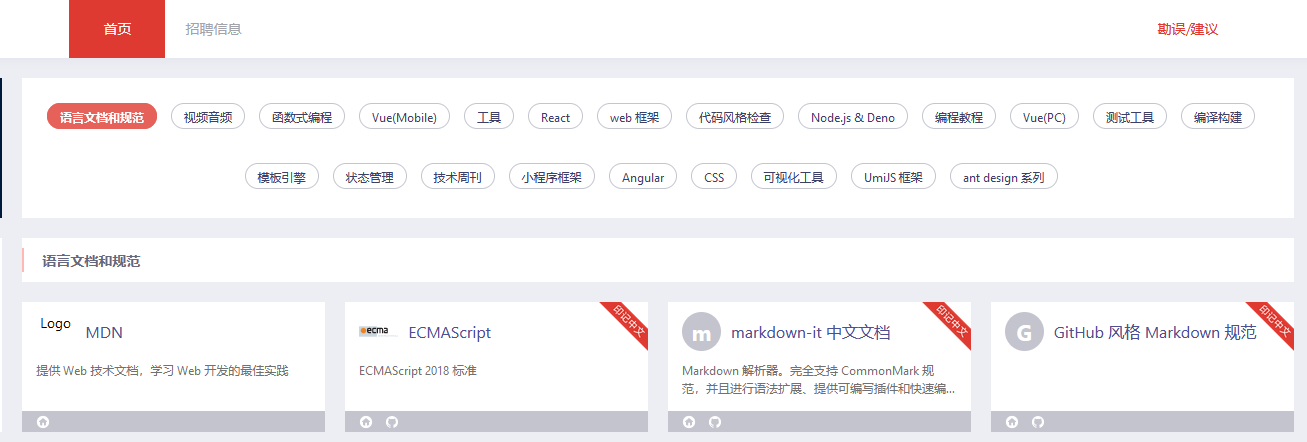The width and height of the screenshot is (1307, 442).
Task: Select the 代码风格检查 category tag
Action: coord(735,117)
